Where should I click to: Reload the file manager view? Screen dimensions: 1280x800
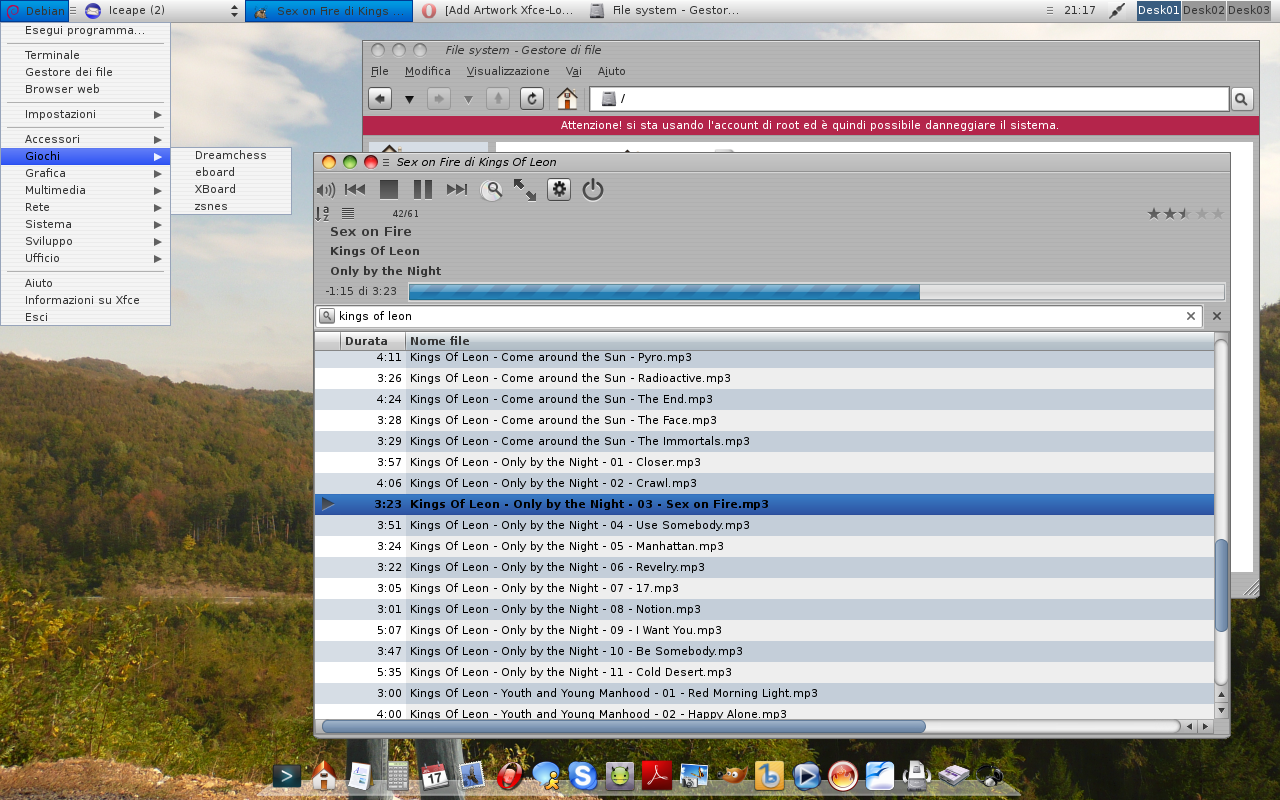[x=532, y=99]
